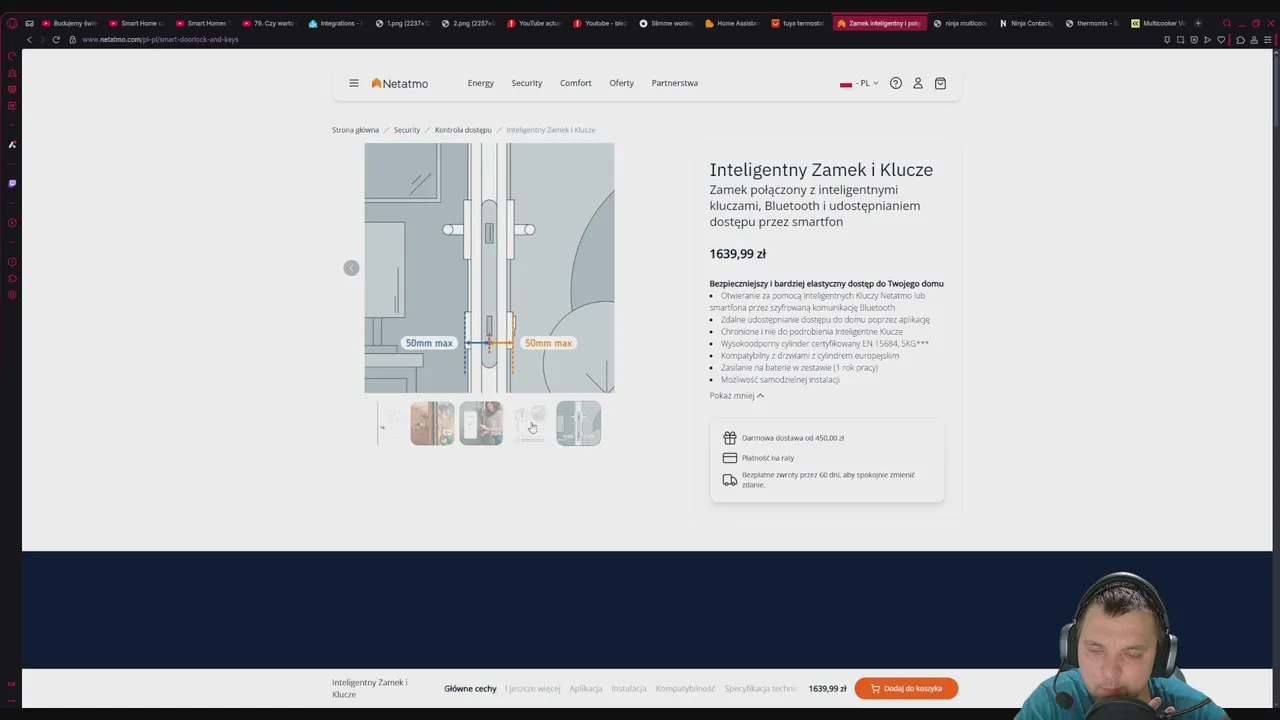1280x720 pixels.
Task: Click the browser snapshot icon in address bar
Action: click(x=1180, y=39)
